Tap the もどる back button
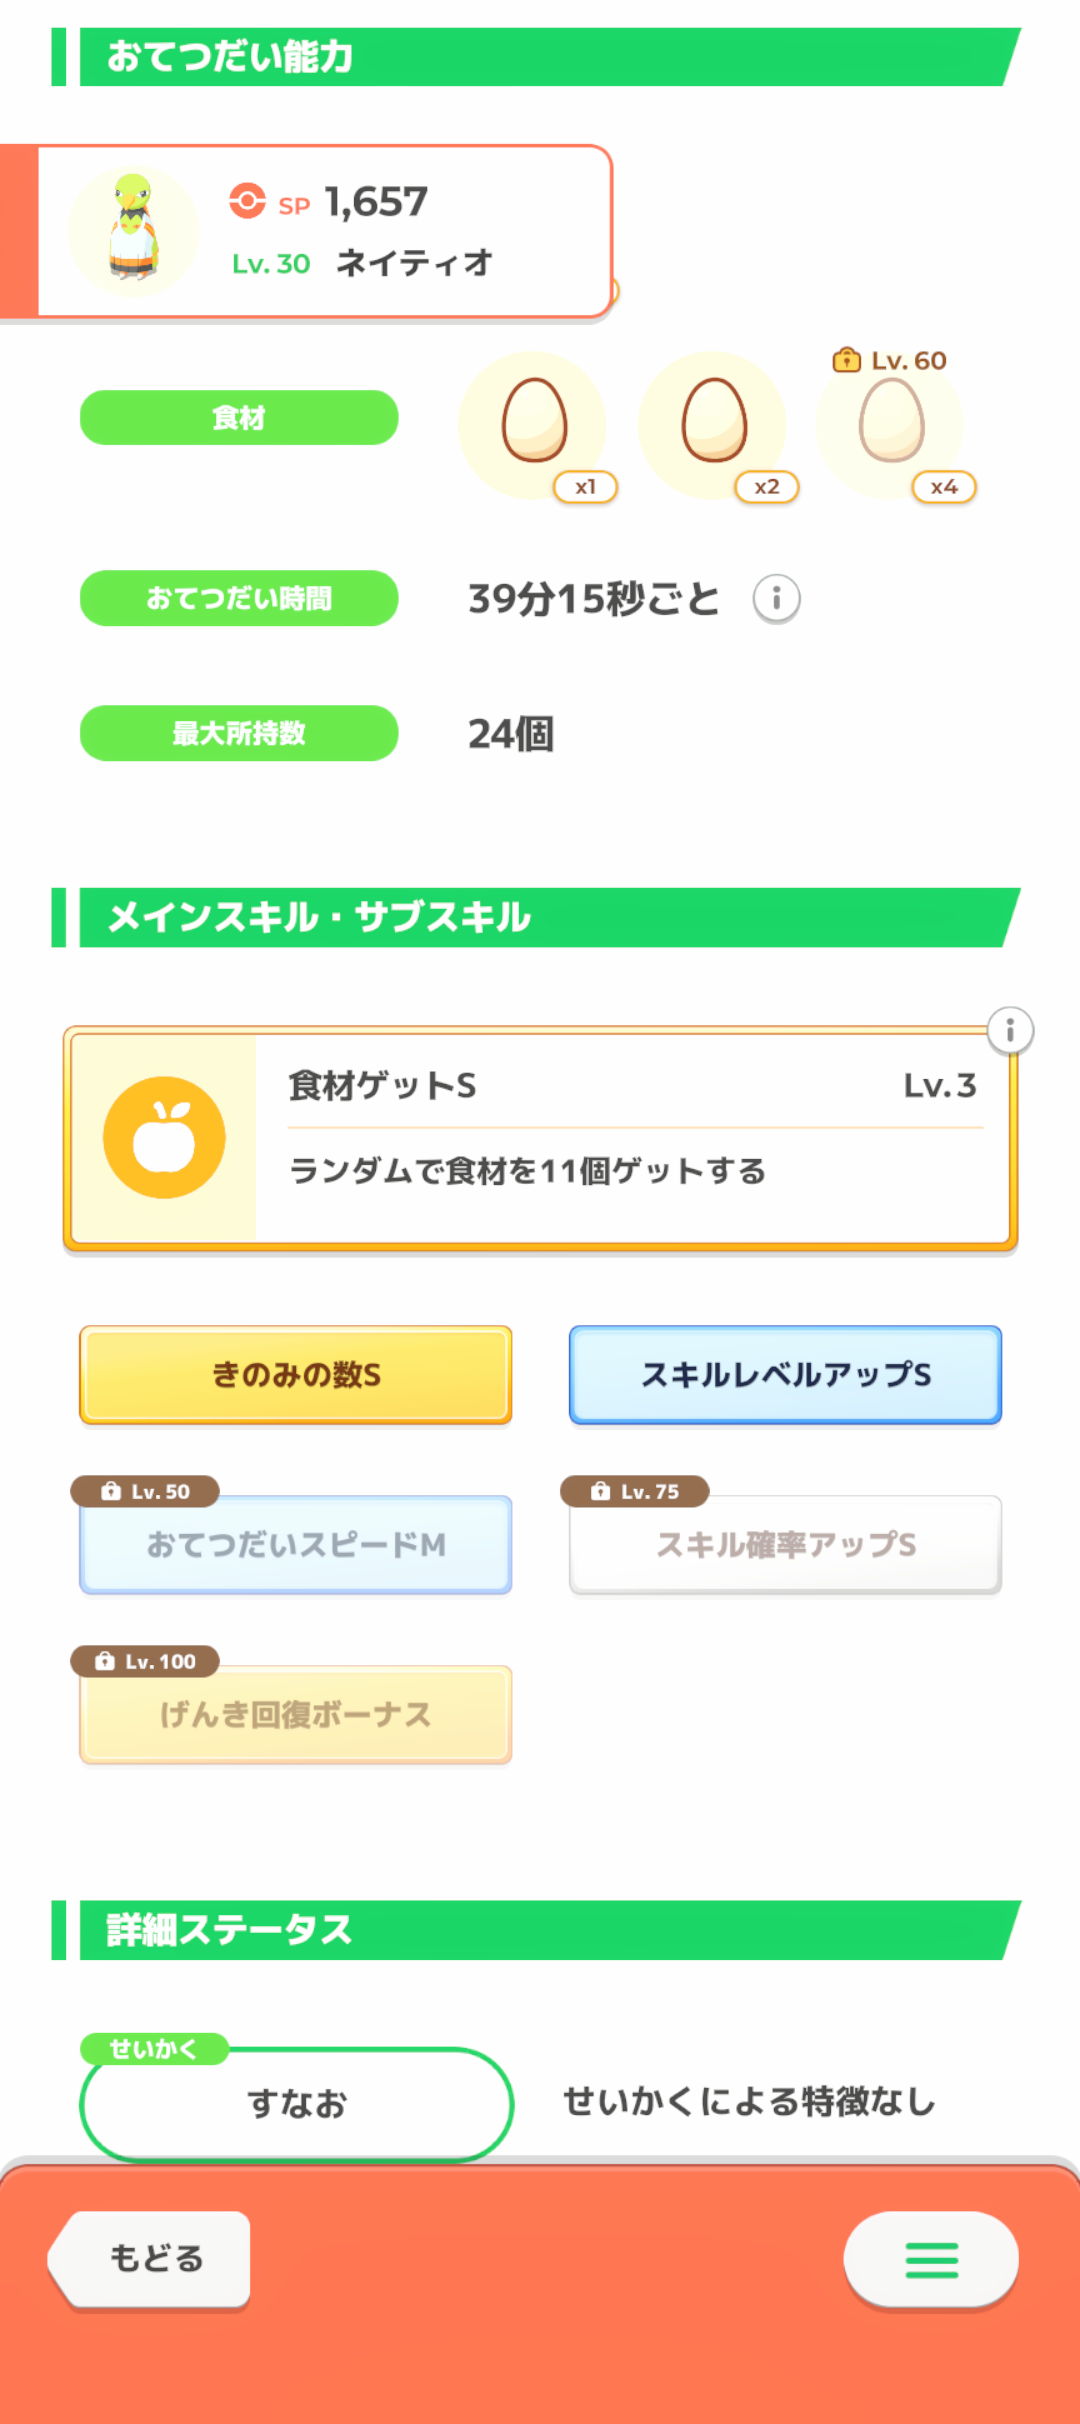 click(155, 2260)
